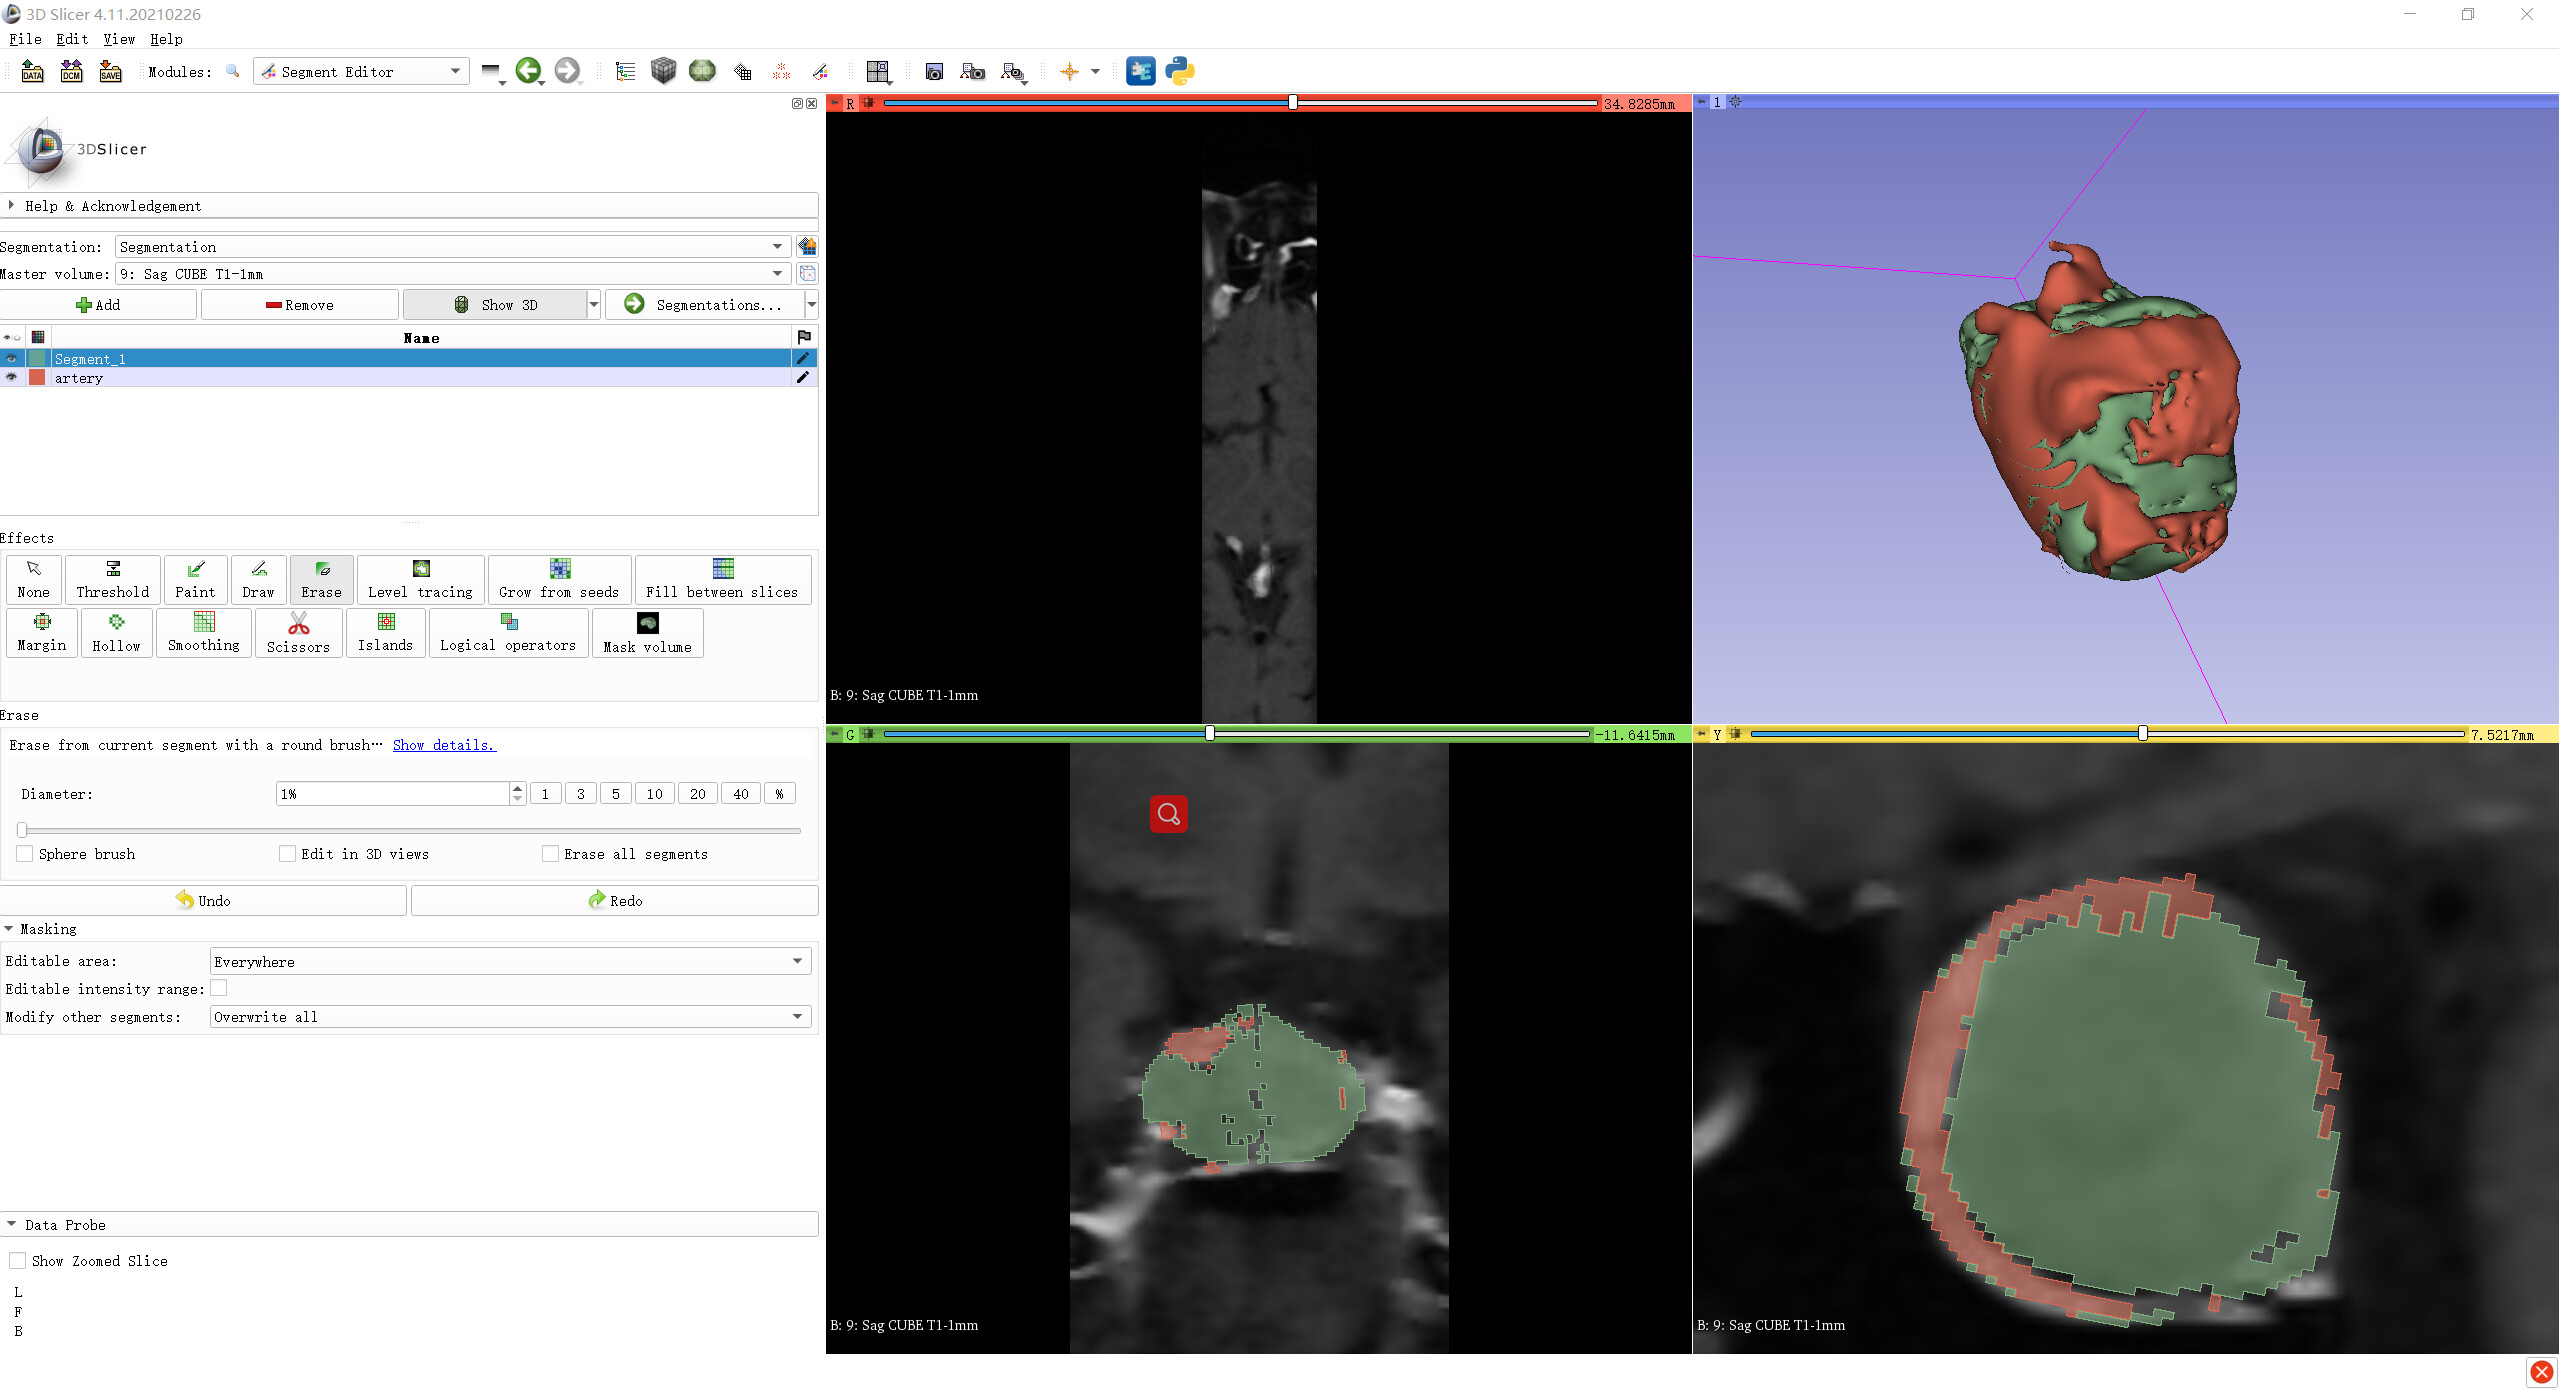
Task: Enable the Sphere brush checkbox
Action: click(25, 853)
